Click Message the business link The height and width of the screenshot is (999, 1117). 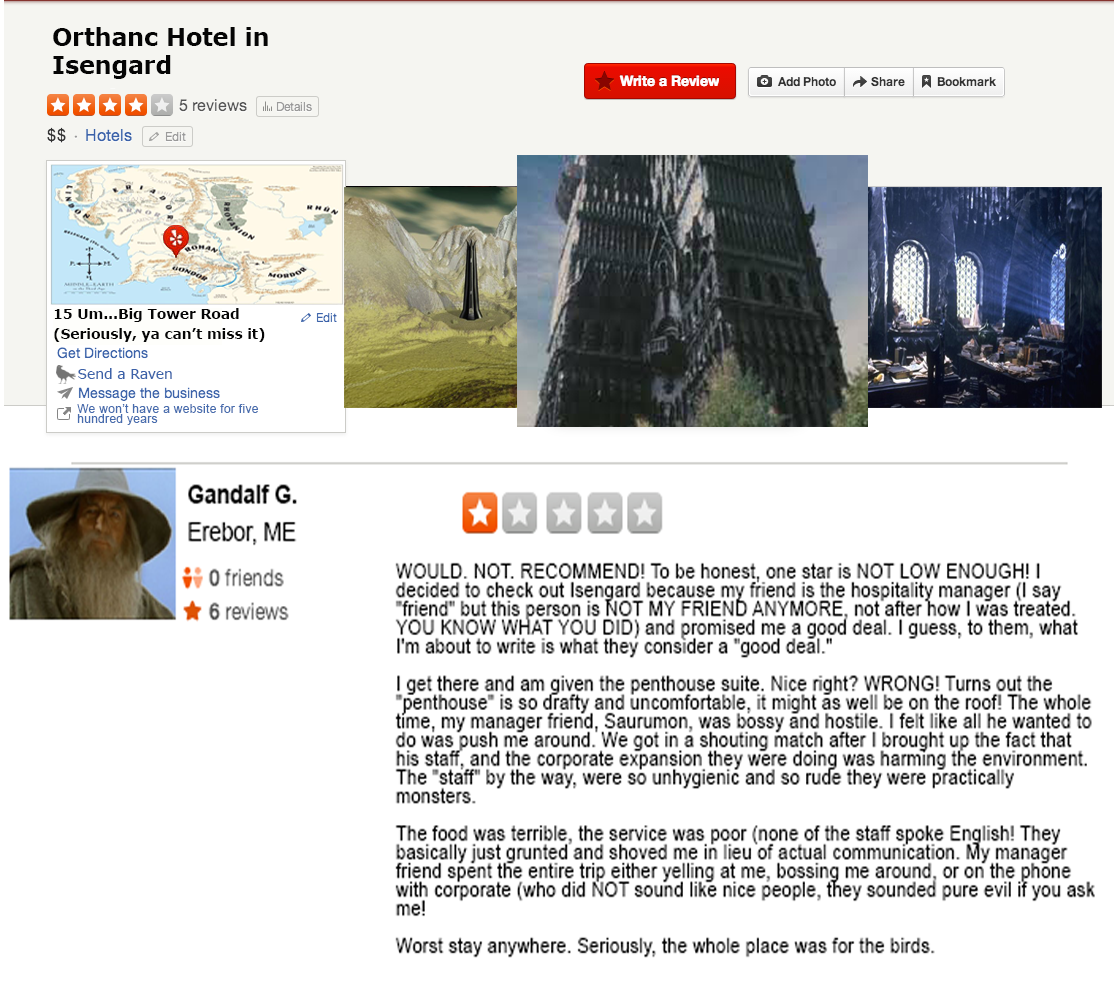[x=149, y=393]
